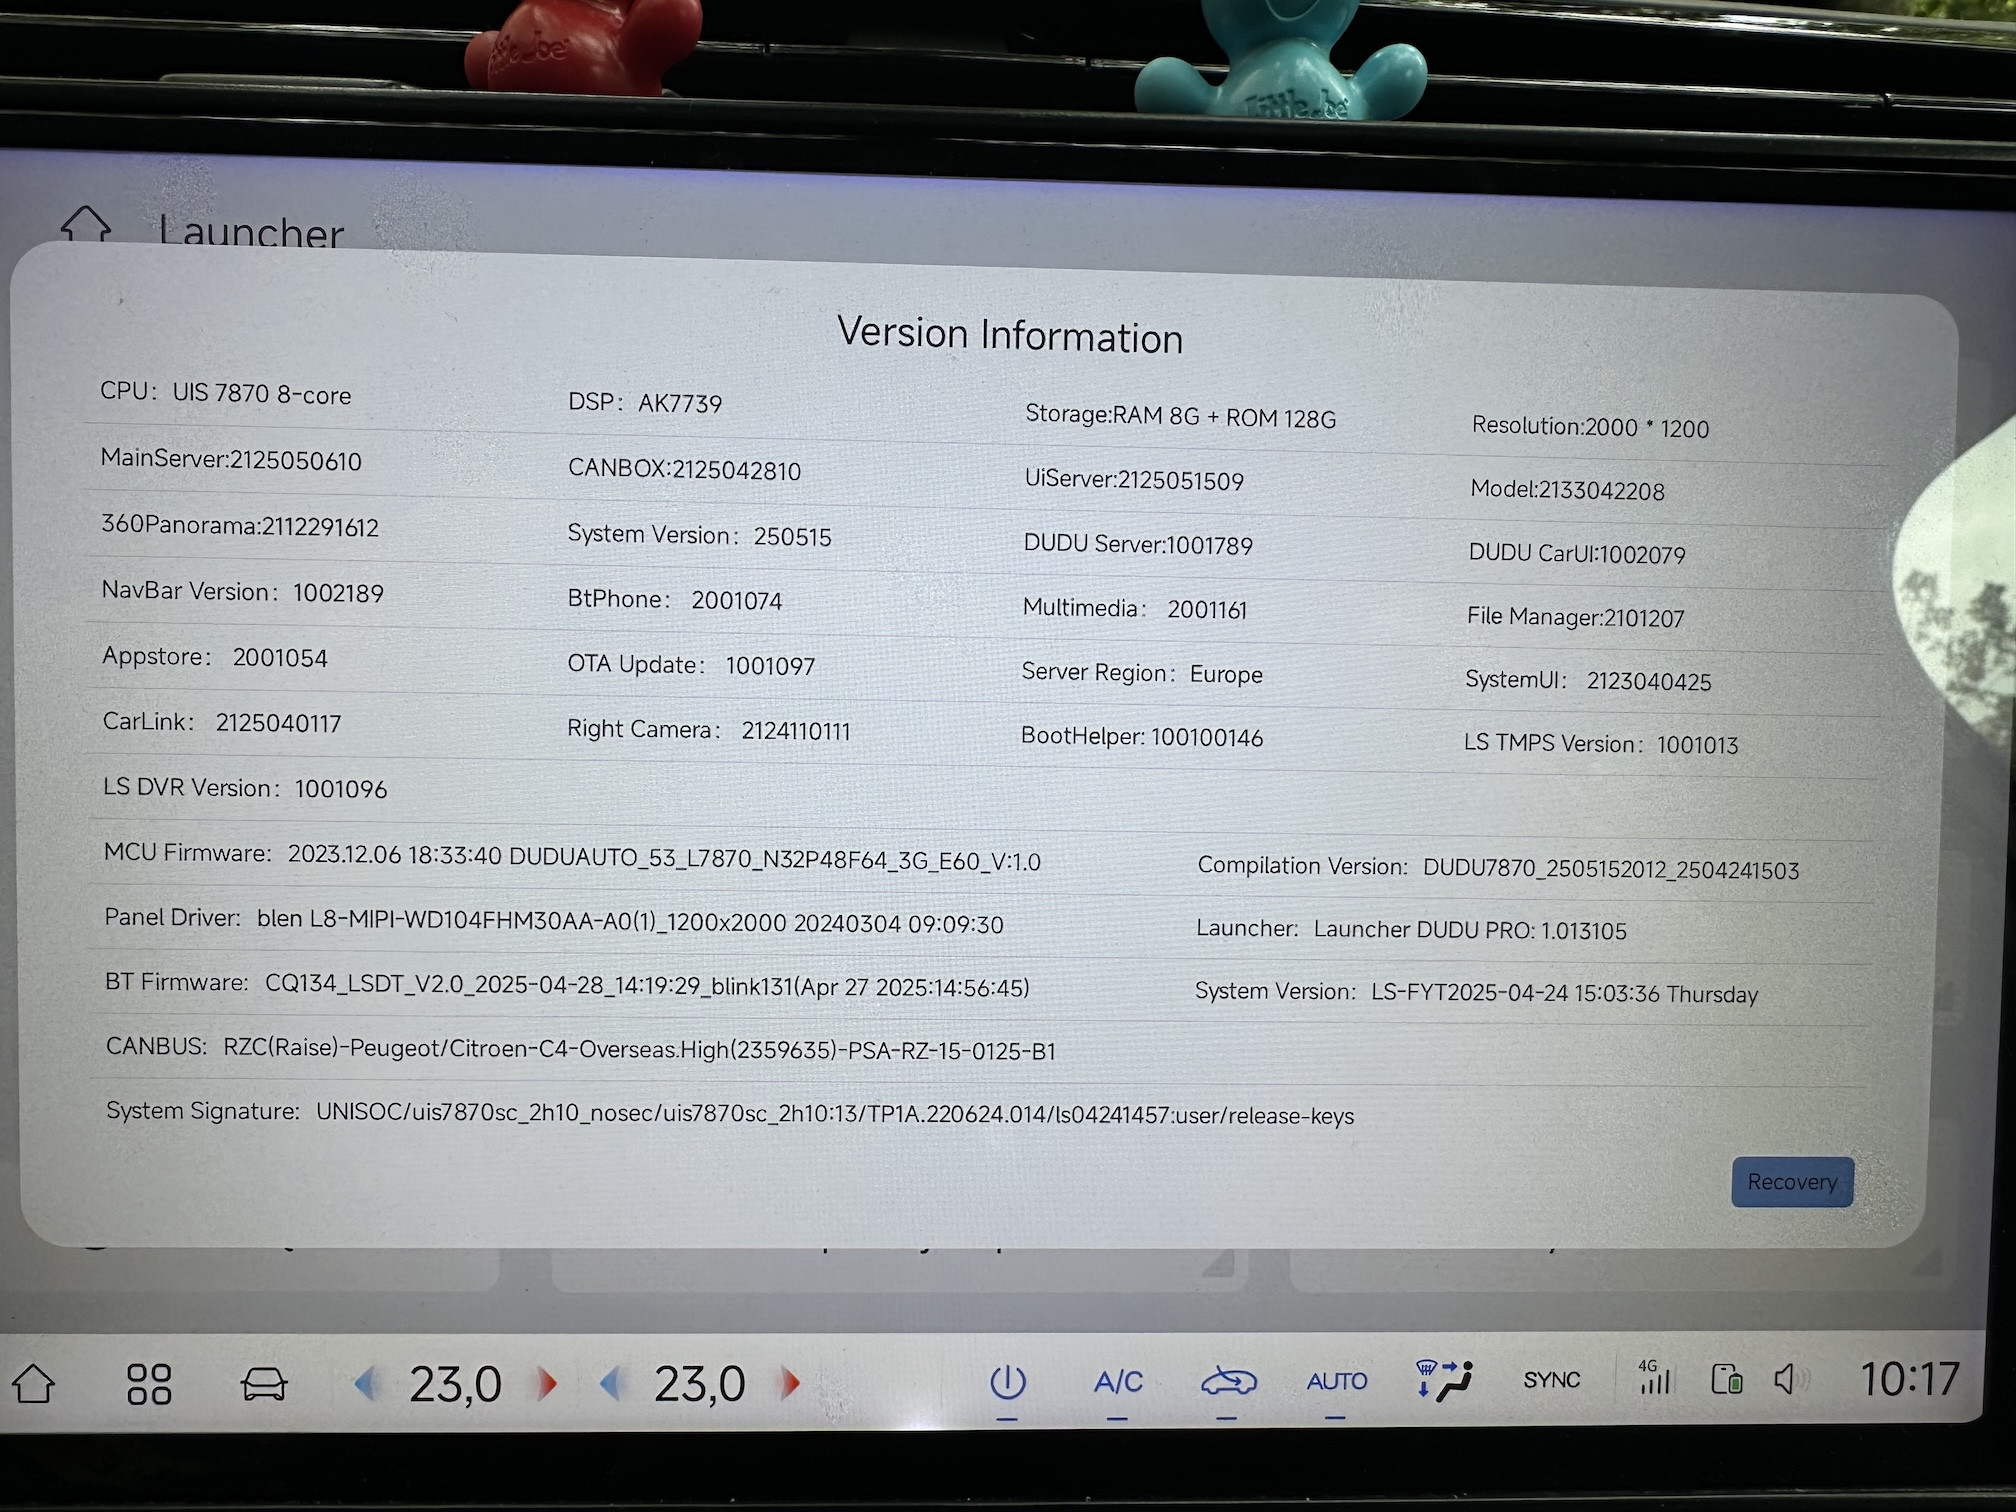Screen dimensions: 2016x1512
Task: Select MainServer:2125050610 entry
Action: pyautogui.click(x=231, y=459)
